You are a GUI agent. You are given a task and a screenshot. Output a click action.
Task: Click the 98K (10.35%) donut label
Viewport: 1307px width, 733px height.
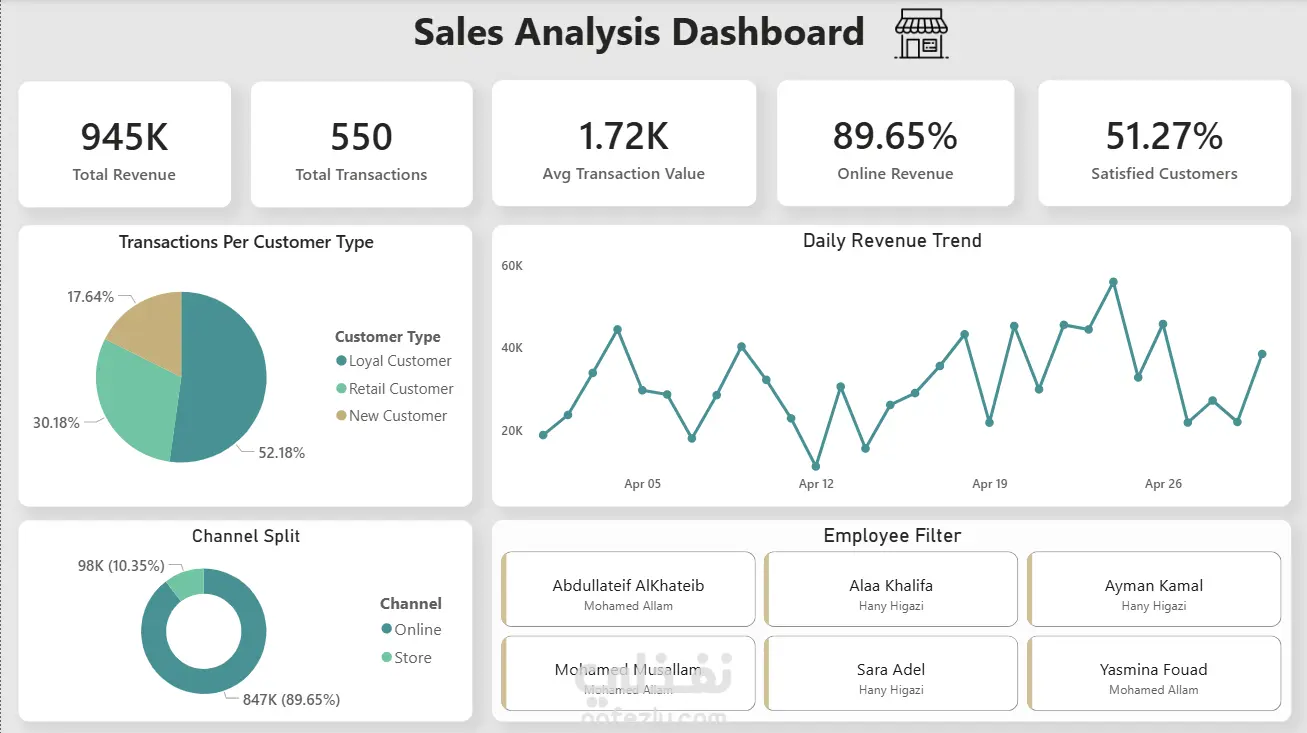point(121,566)
